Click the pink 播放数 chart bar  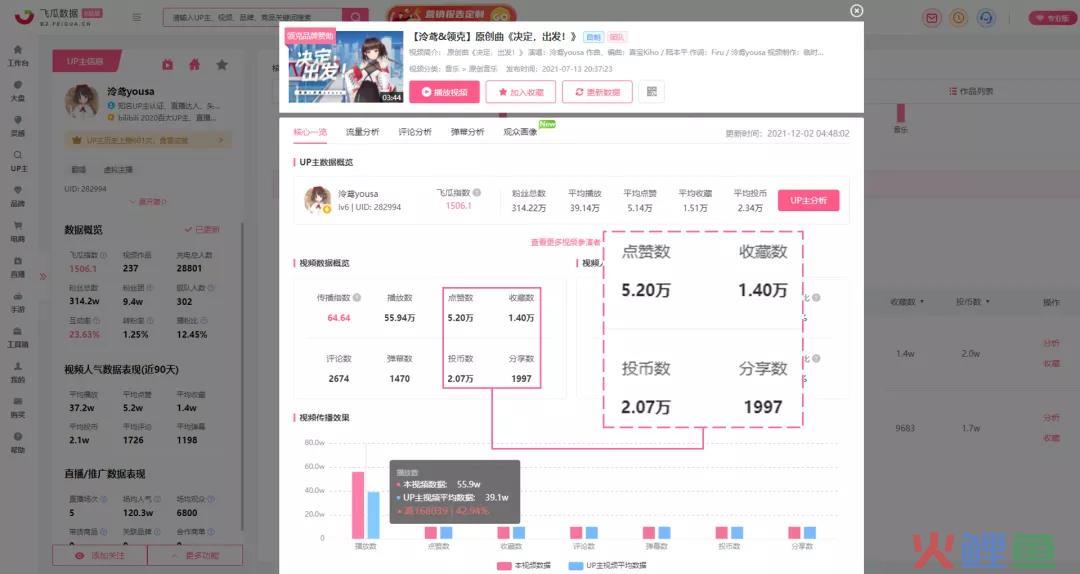coord(358,505)
